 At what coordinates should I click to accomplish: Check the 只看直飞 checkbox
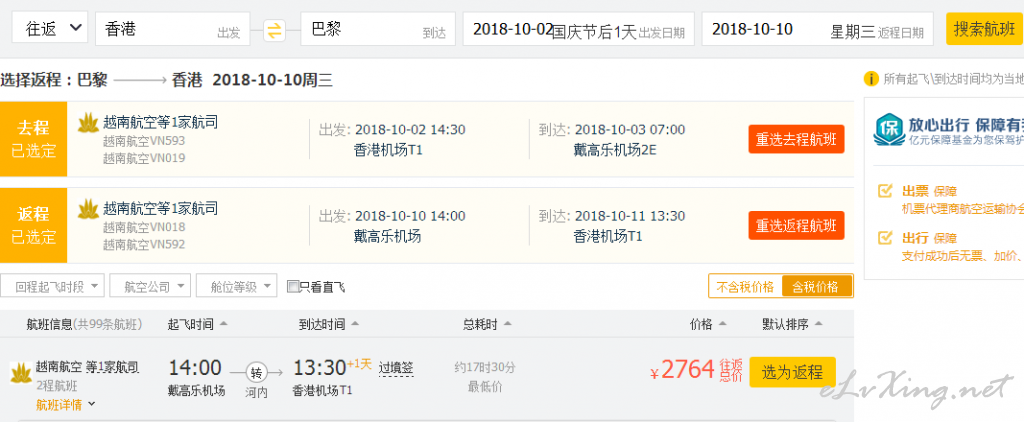click(x=293, y=286)
